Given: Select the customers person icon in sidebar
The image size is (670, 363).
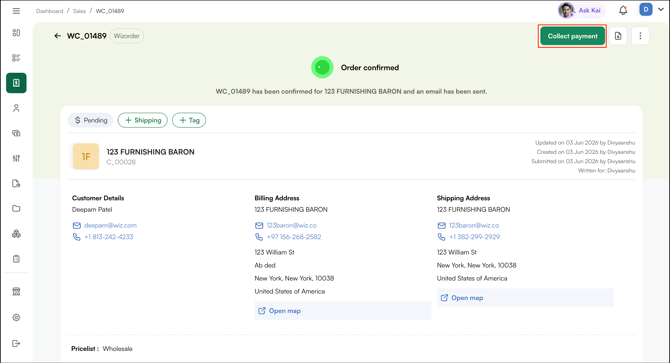Looking at the screenshot, I should click(x=16, y=108).
